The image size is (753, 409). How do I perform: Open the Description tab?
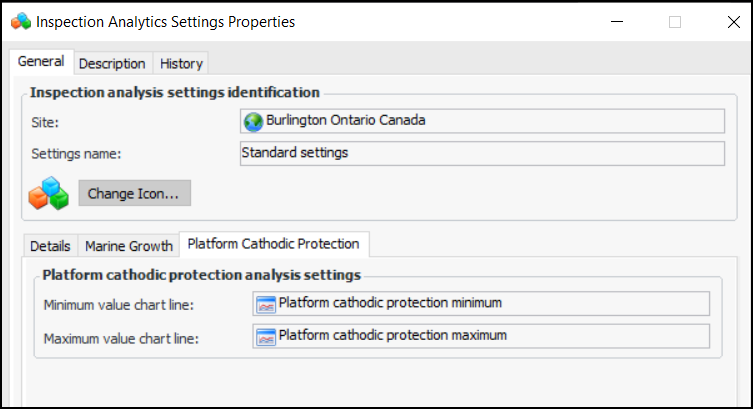[112, 63]
